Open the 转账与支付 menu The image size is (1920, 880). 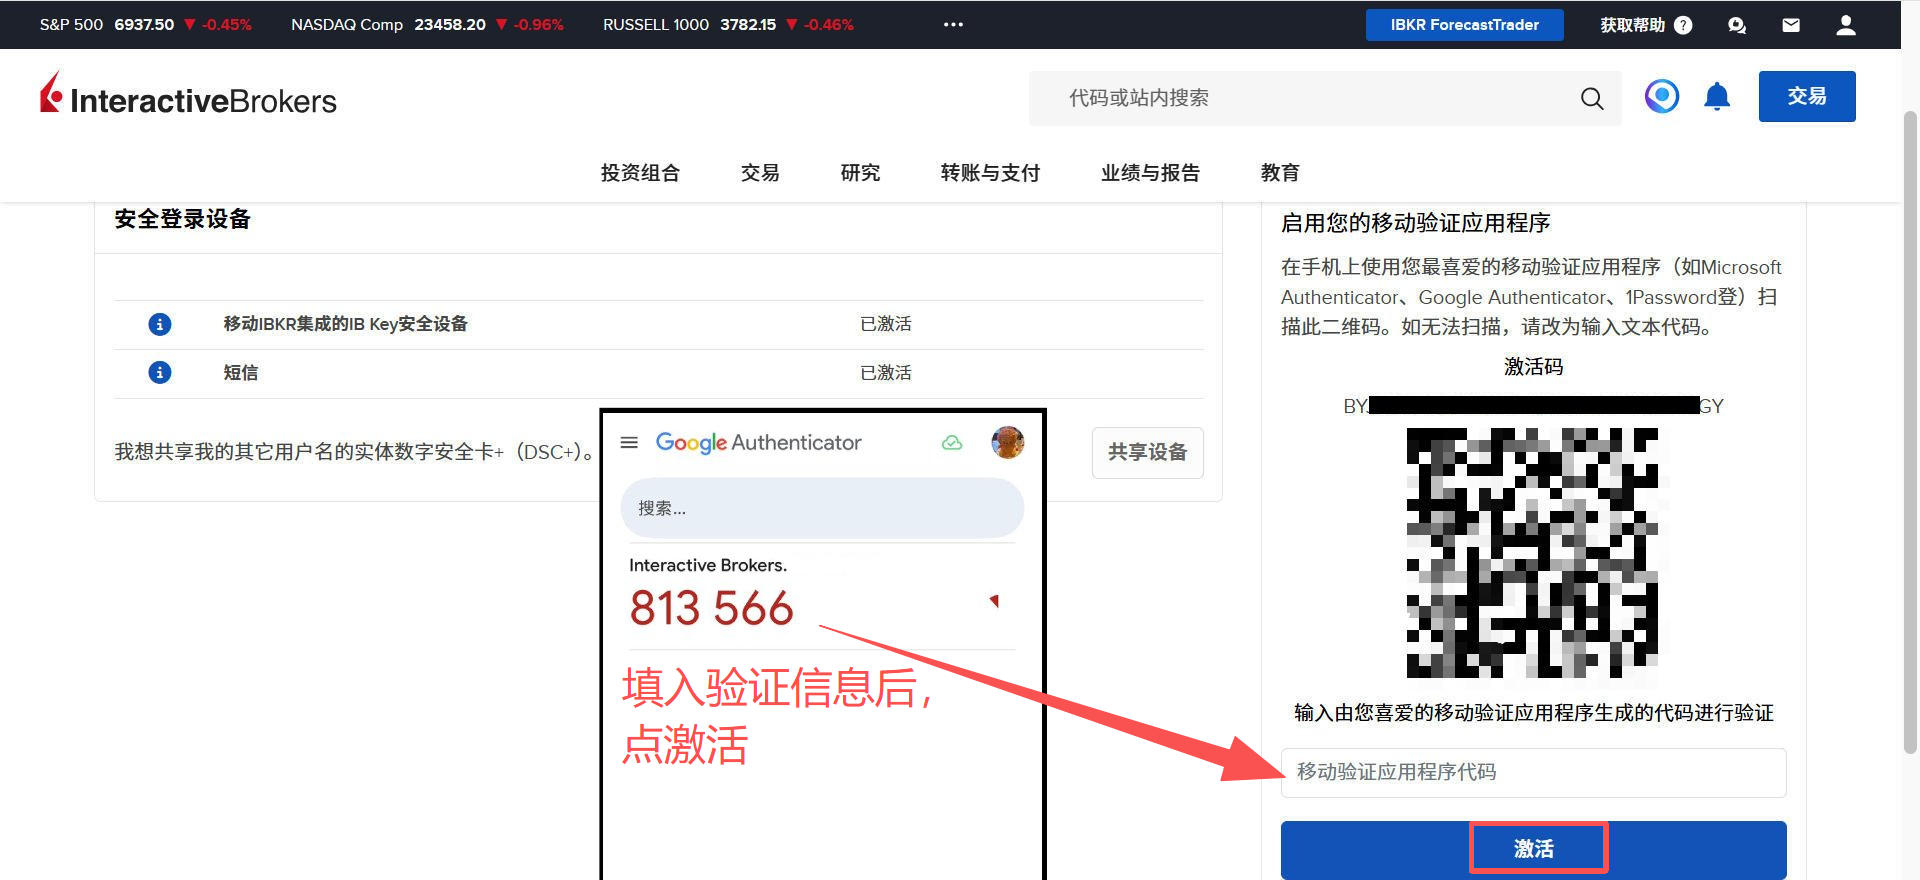pos(990,173)
